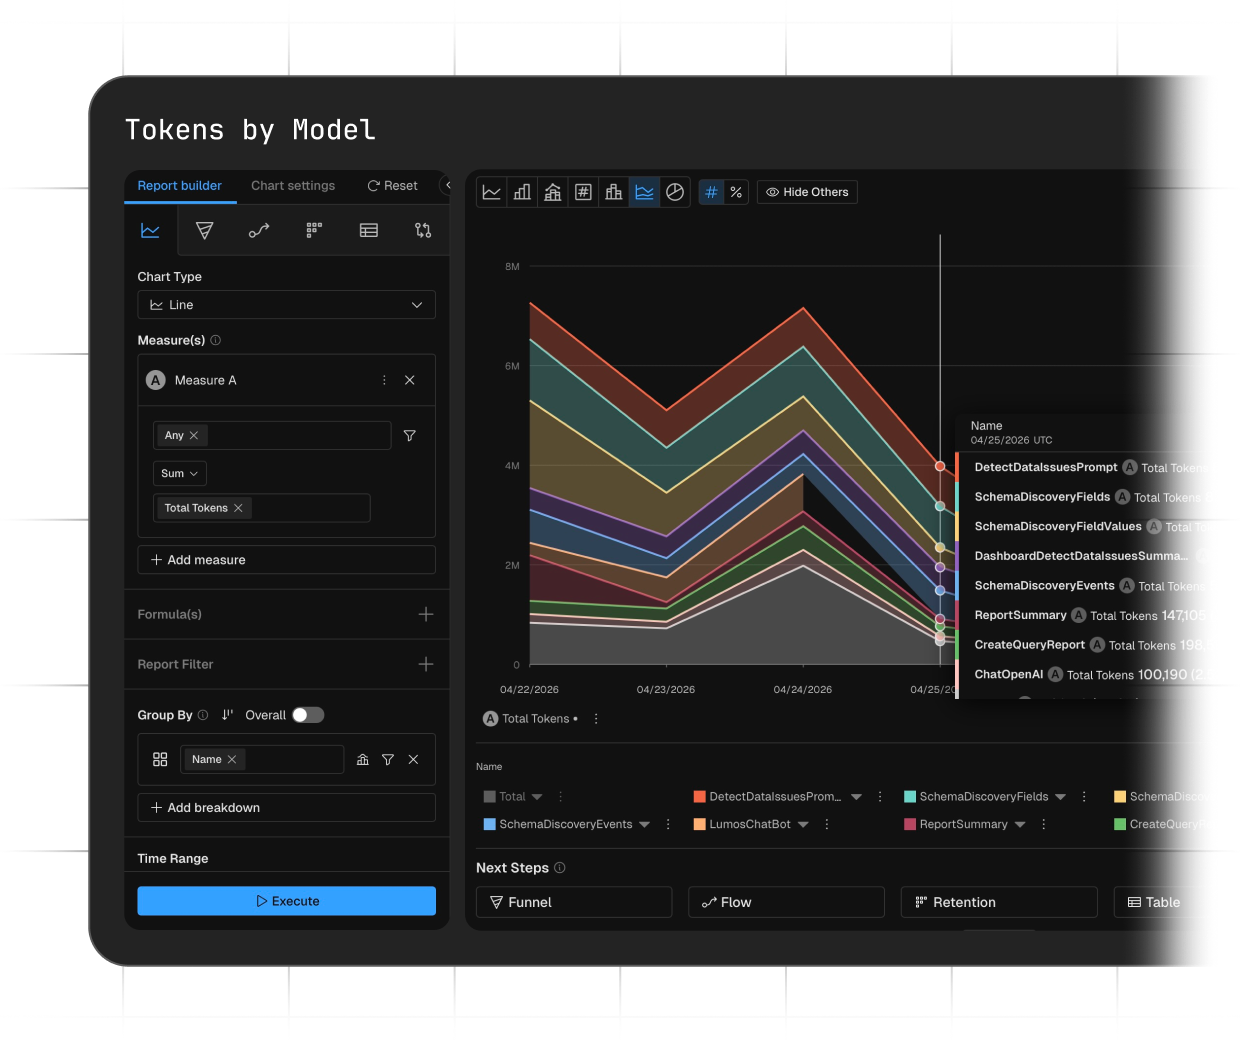
Task: Collapse the builder side panel arrow
Action: coord(448,185)
